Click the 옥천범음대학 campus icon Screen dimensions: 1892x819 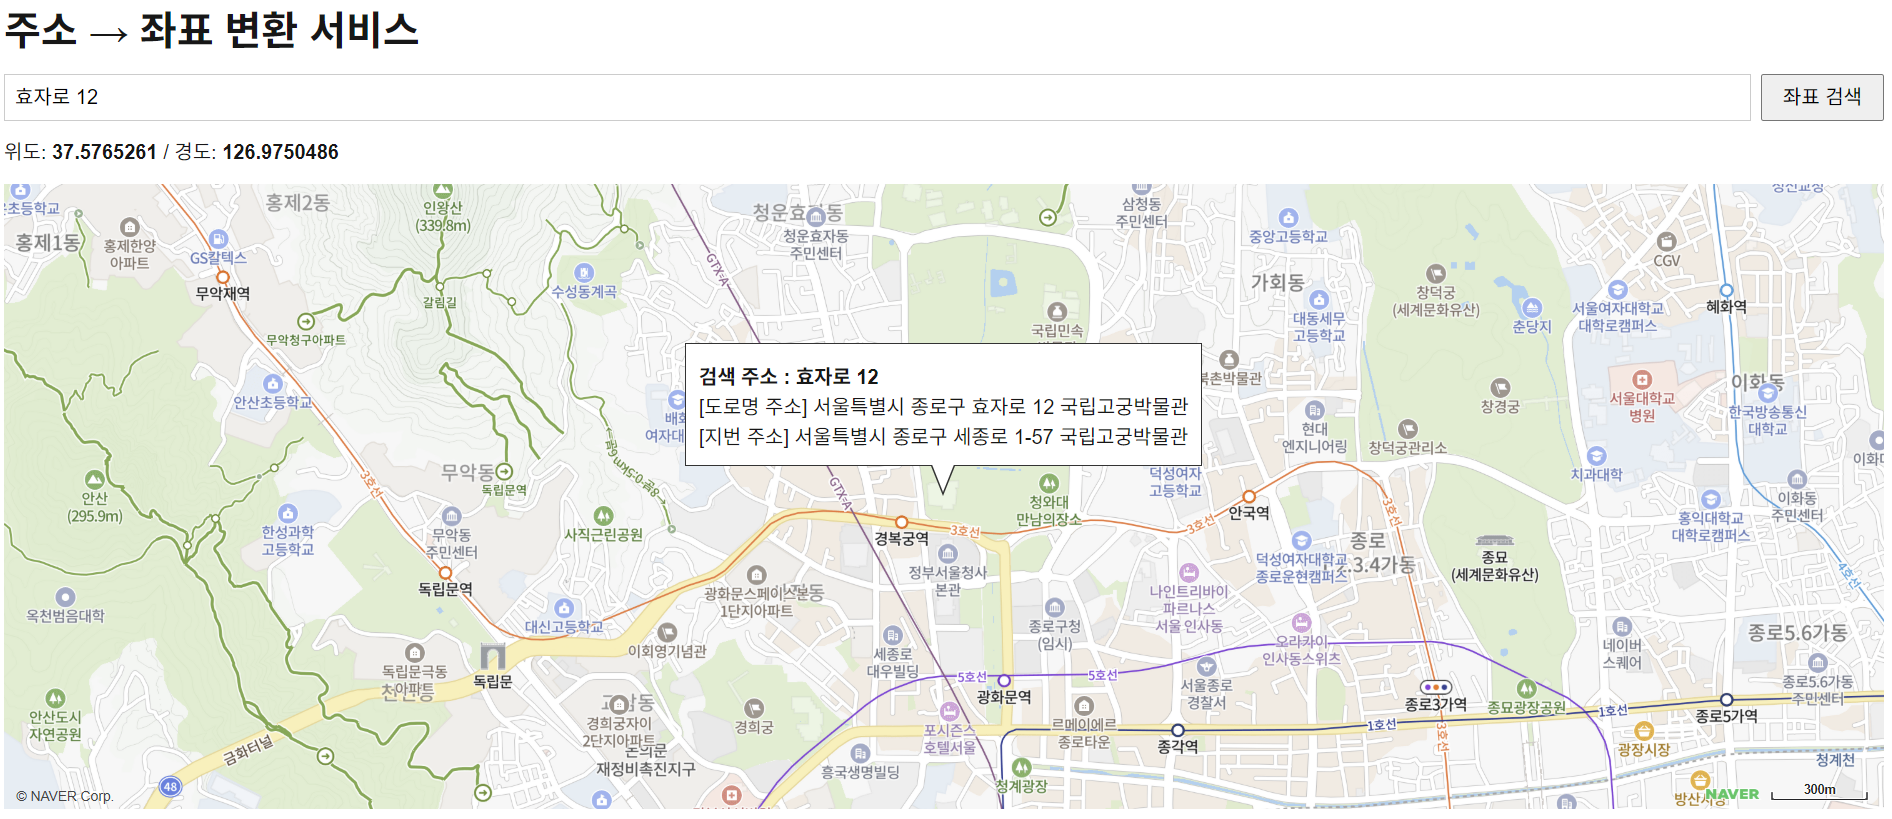[65, 597]
